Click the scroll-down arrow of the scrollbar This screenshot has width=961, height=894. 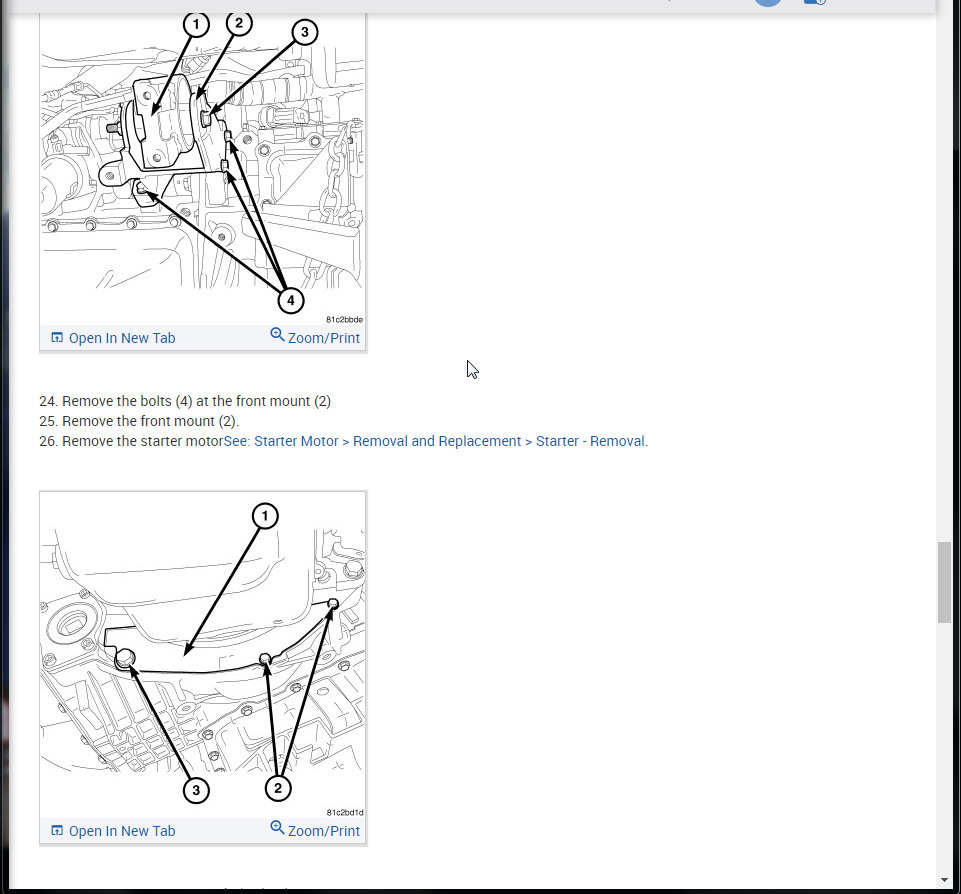coord(944,881)
